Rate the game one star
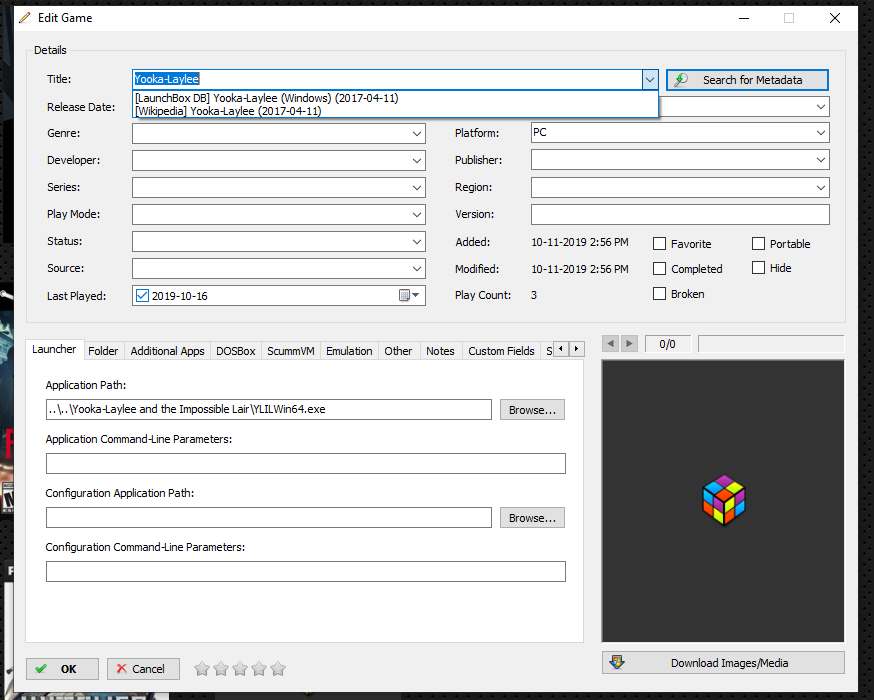The image size is (874, 700). pyautogui.click(x=202, y=668)
